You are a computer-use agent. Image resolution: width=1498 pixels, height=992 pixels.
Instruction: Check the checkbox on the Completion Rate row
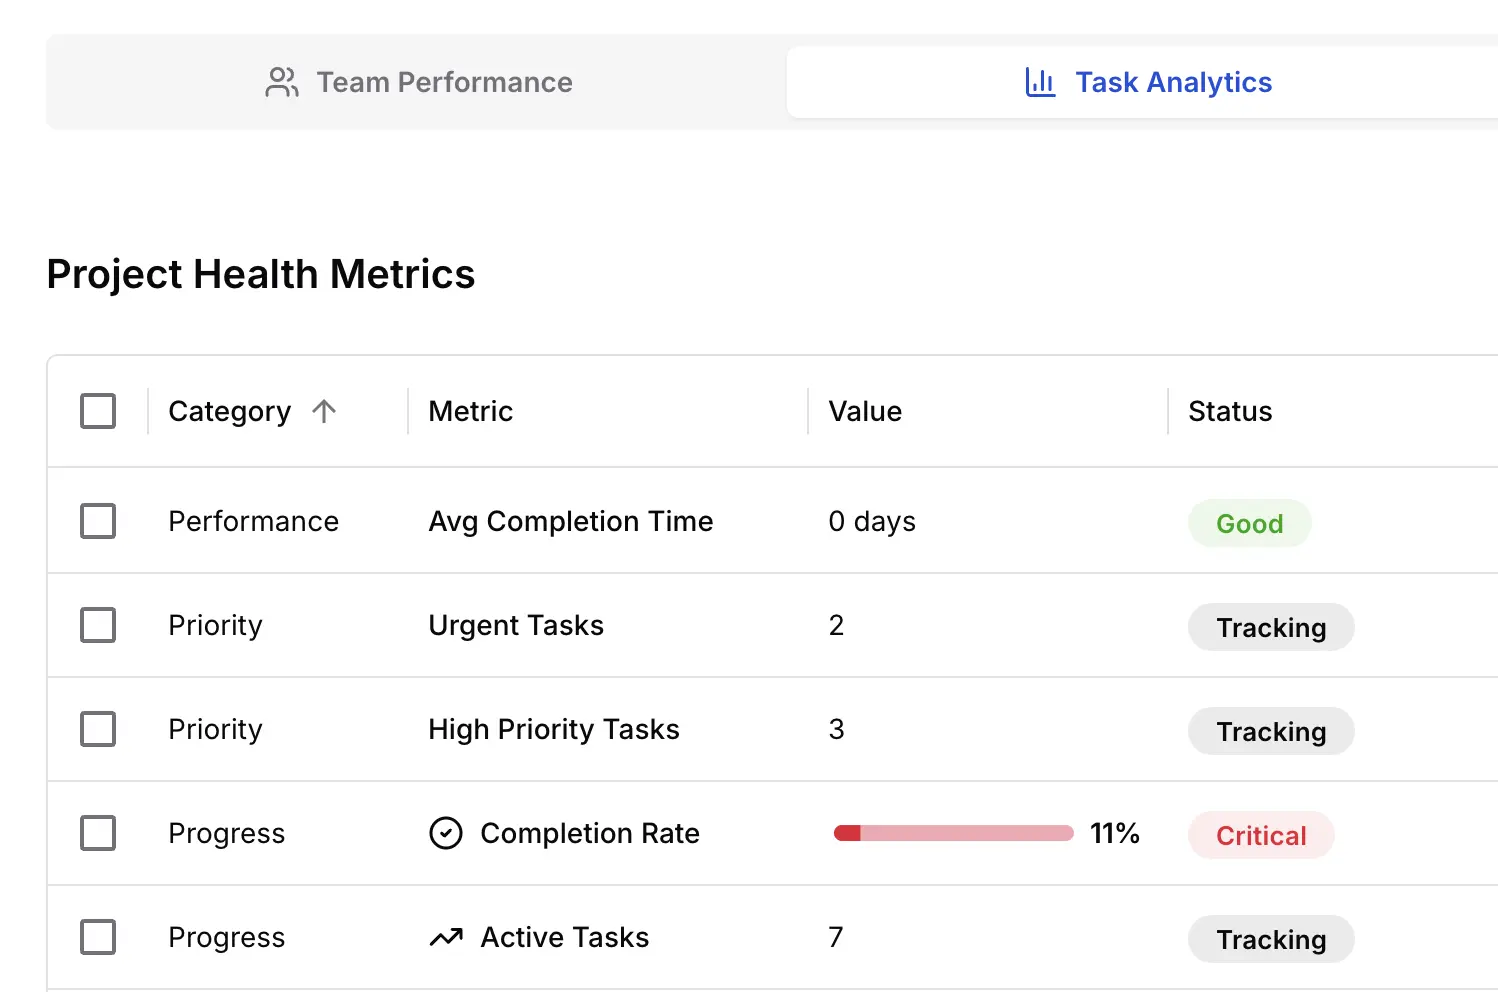pyautogui.click(x=97, y=832)
